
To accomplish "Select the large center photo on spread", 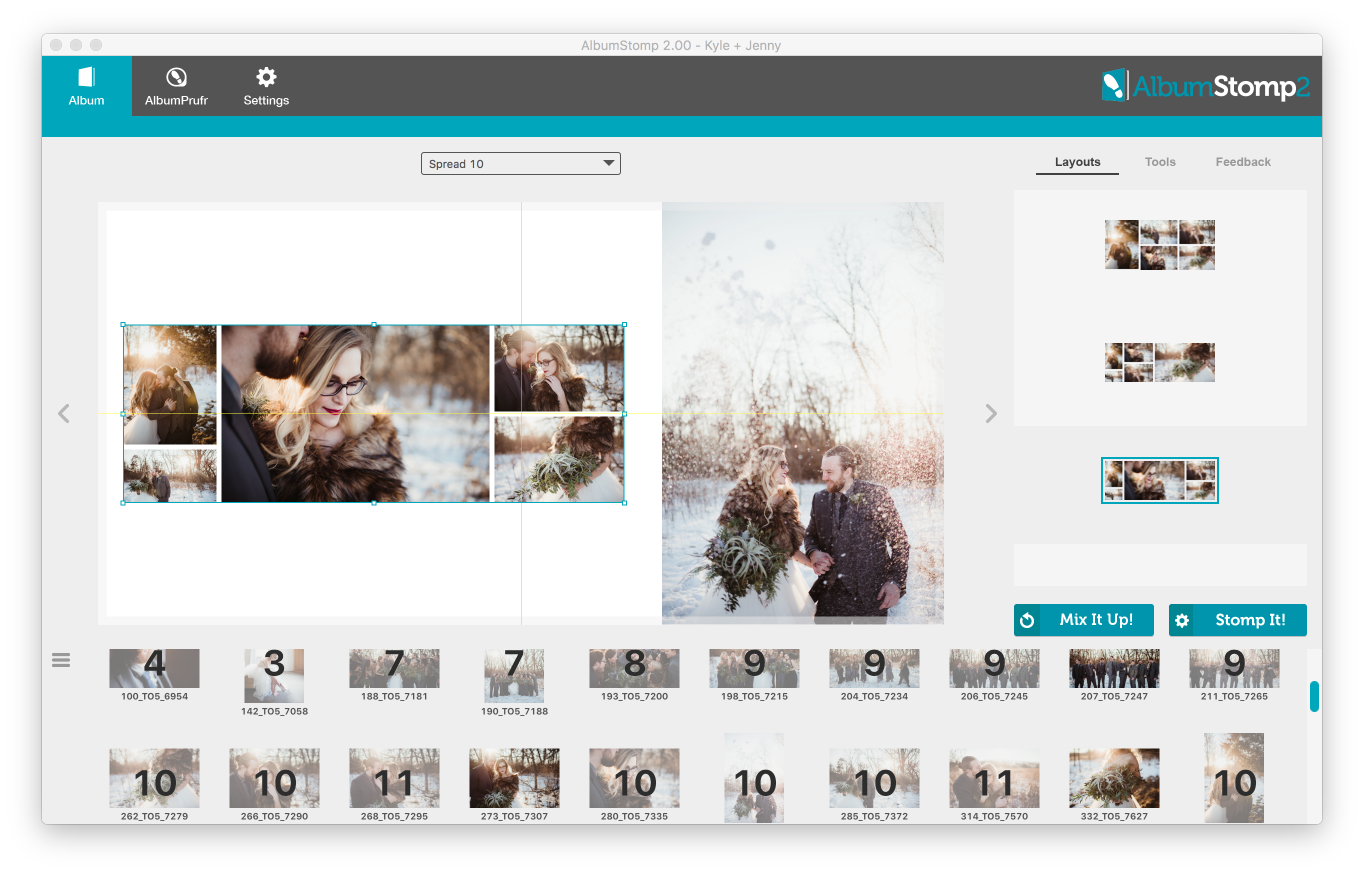I will point(356,413).
